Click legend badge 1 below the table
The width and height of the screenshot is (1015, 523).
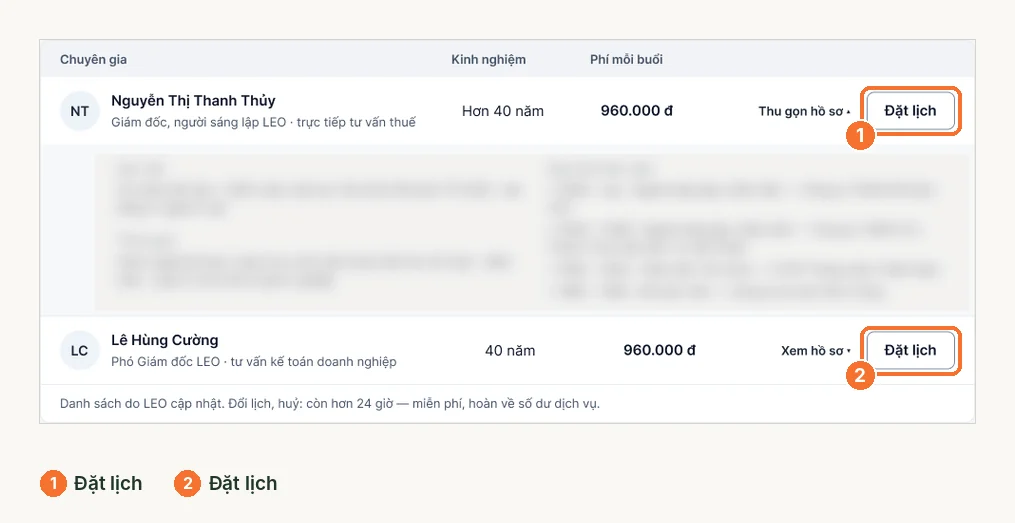pyautogui.click(x=53, y=484)
